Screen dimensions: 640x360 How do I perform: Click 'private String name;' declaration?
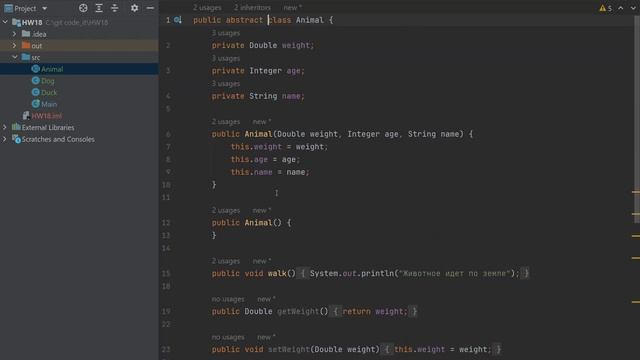coord(258,96)
